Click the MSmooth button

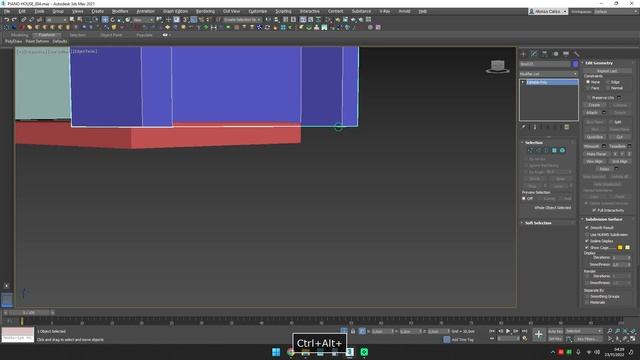click(592, 146)
